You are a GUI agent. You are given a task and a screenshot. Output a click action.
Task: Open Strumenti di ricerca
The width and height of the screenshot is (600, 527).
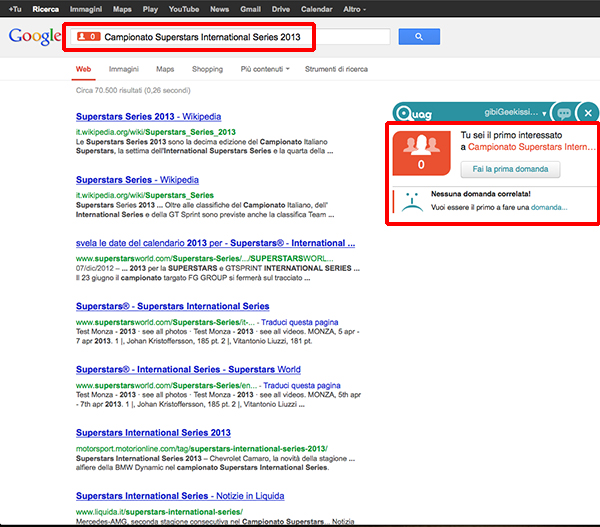pyautogui.click(x=336, y=69)
